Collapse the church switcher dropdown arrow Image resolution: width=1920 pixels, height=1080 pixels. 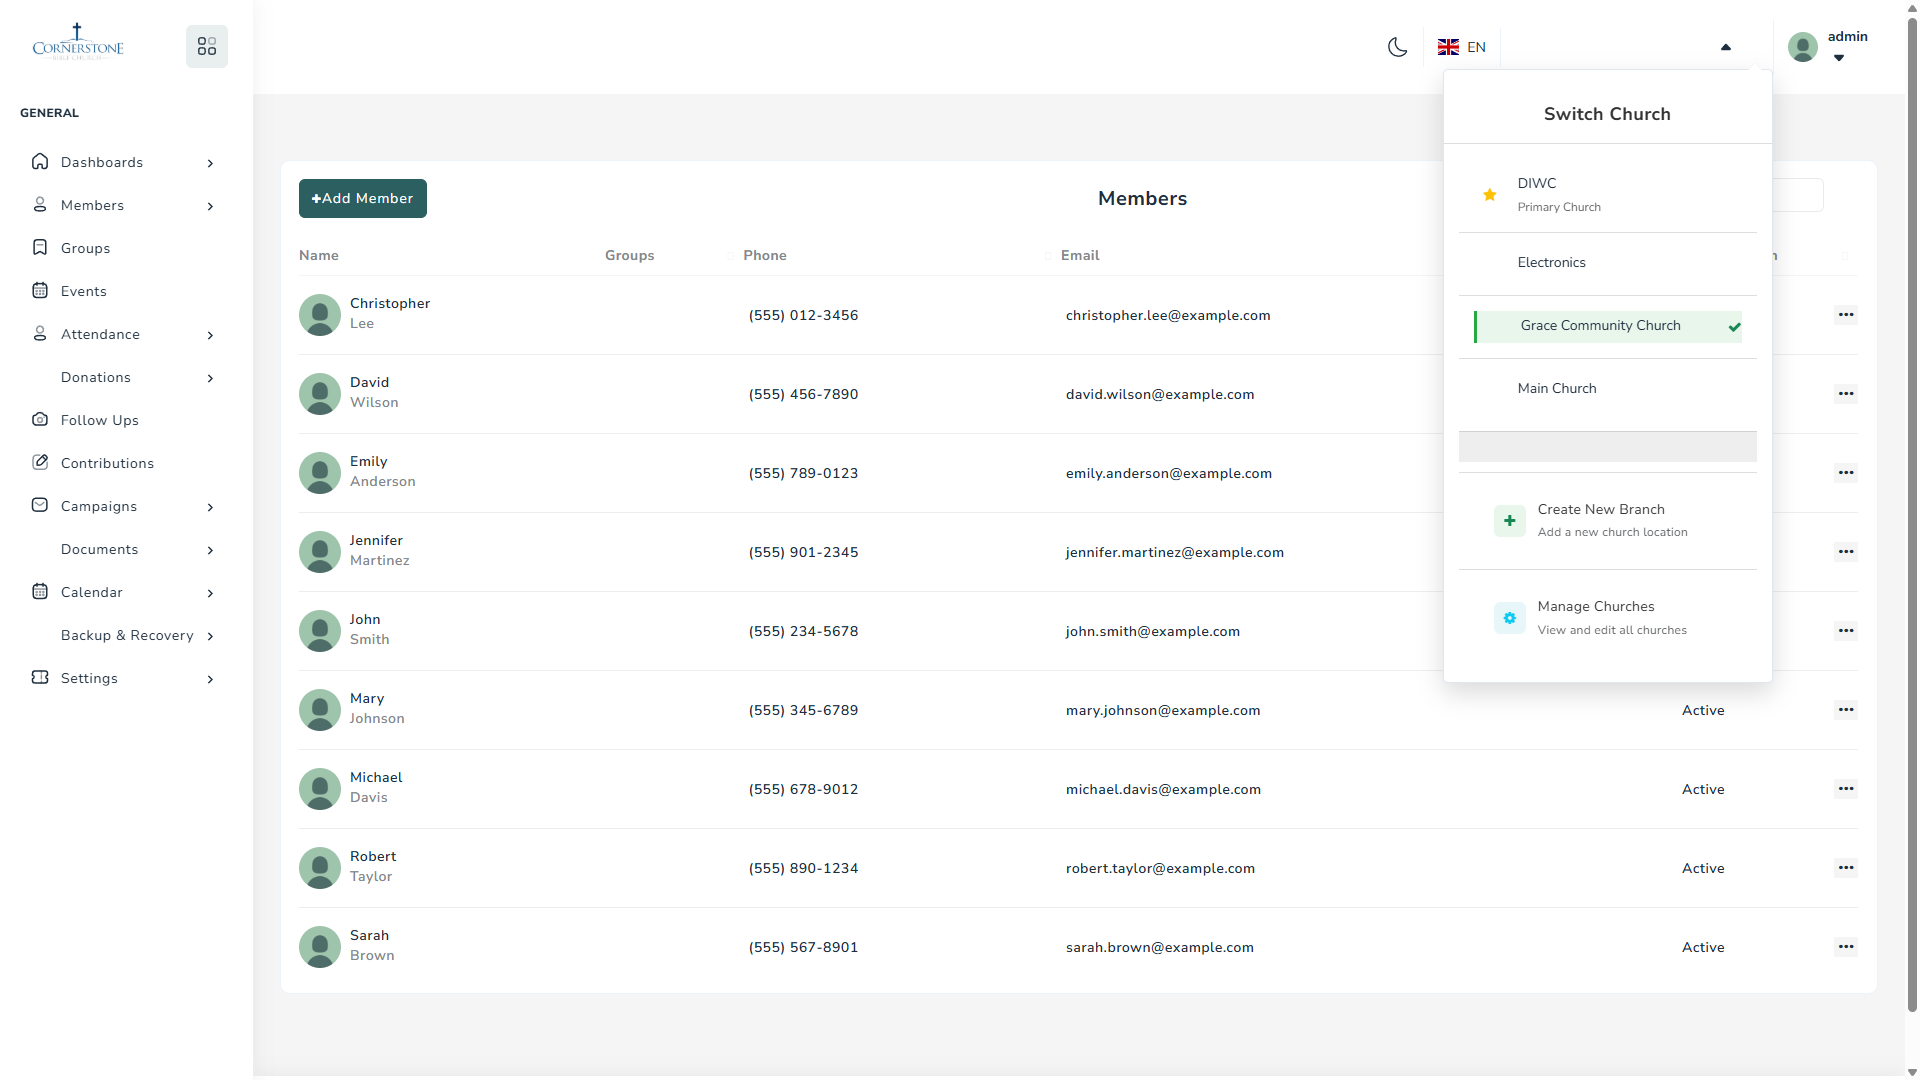(x=1725, y=47)
